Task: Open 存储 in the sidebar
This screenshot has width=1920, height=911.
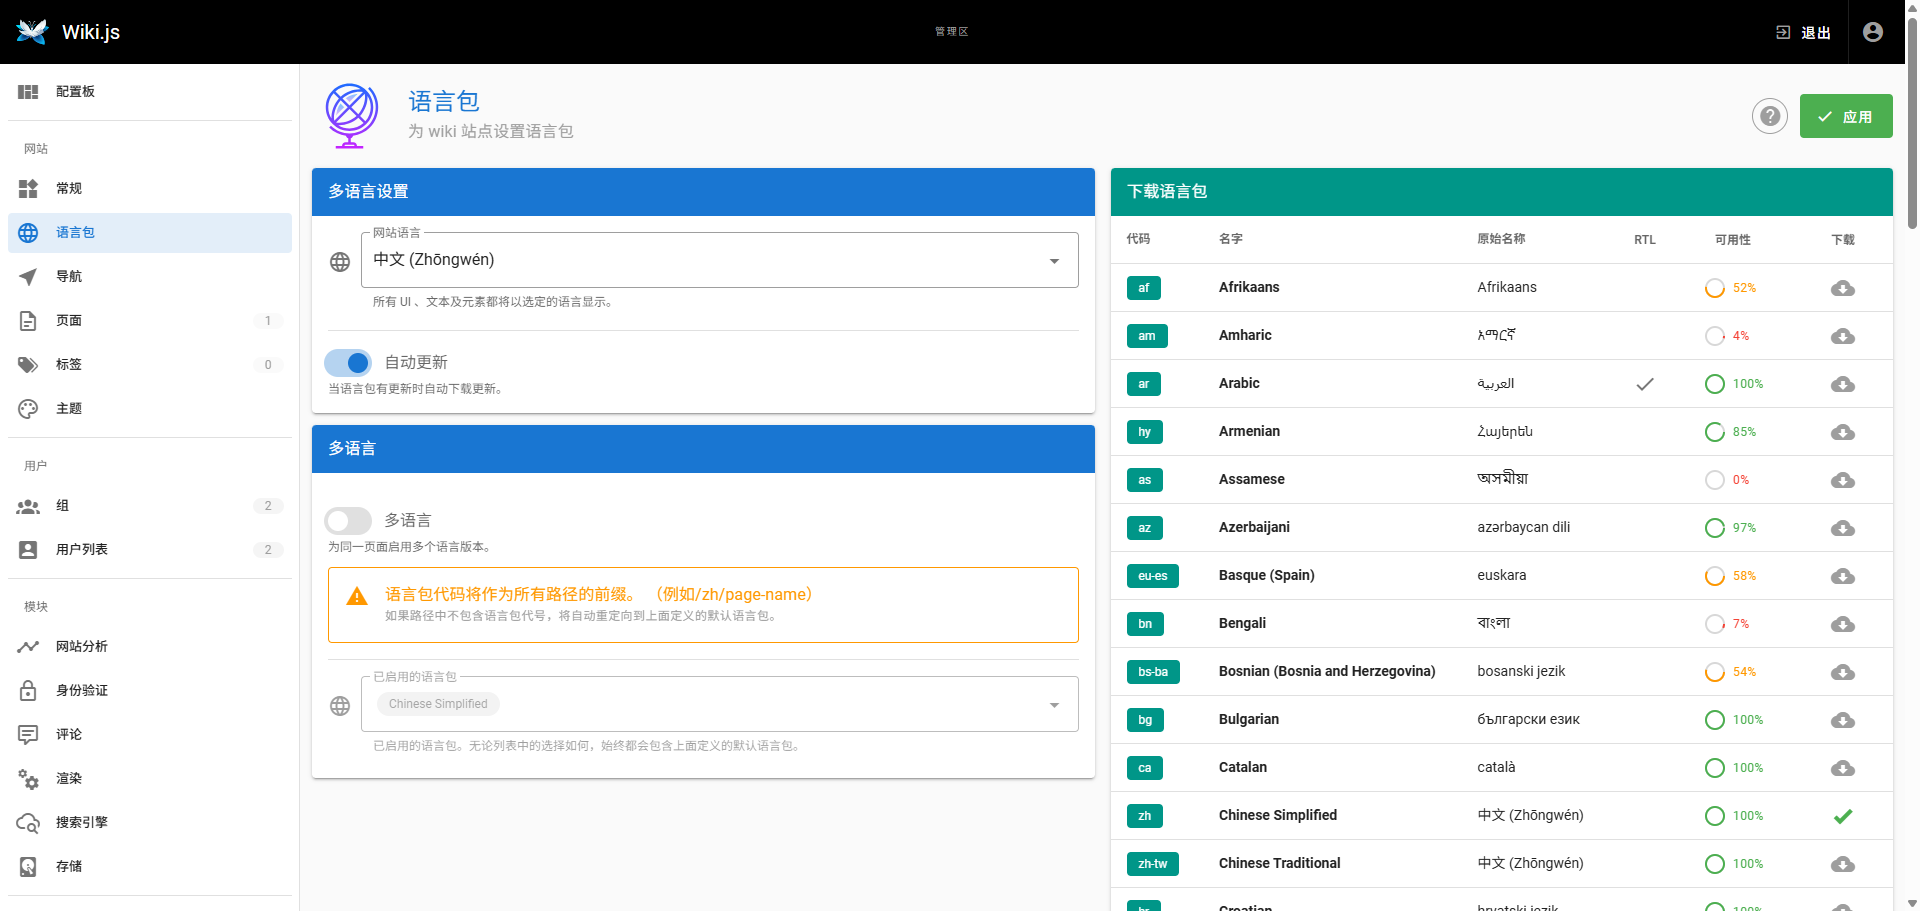Action: tap(150, 866)
